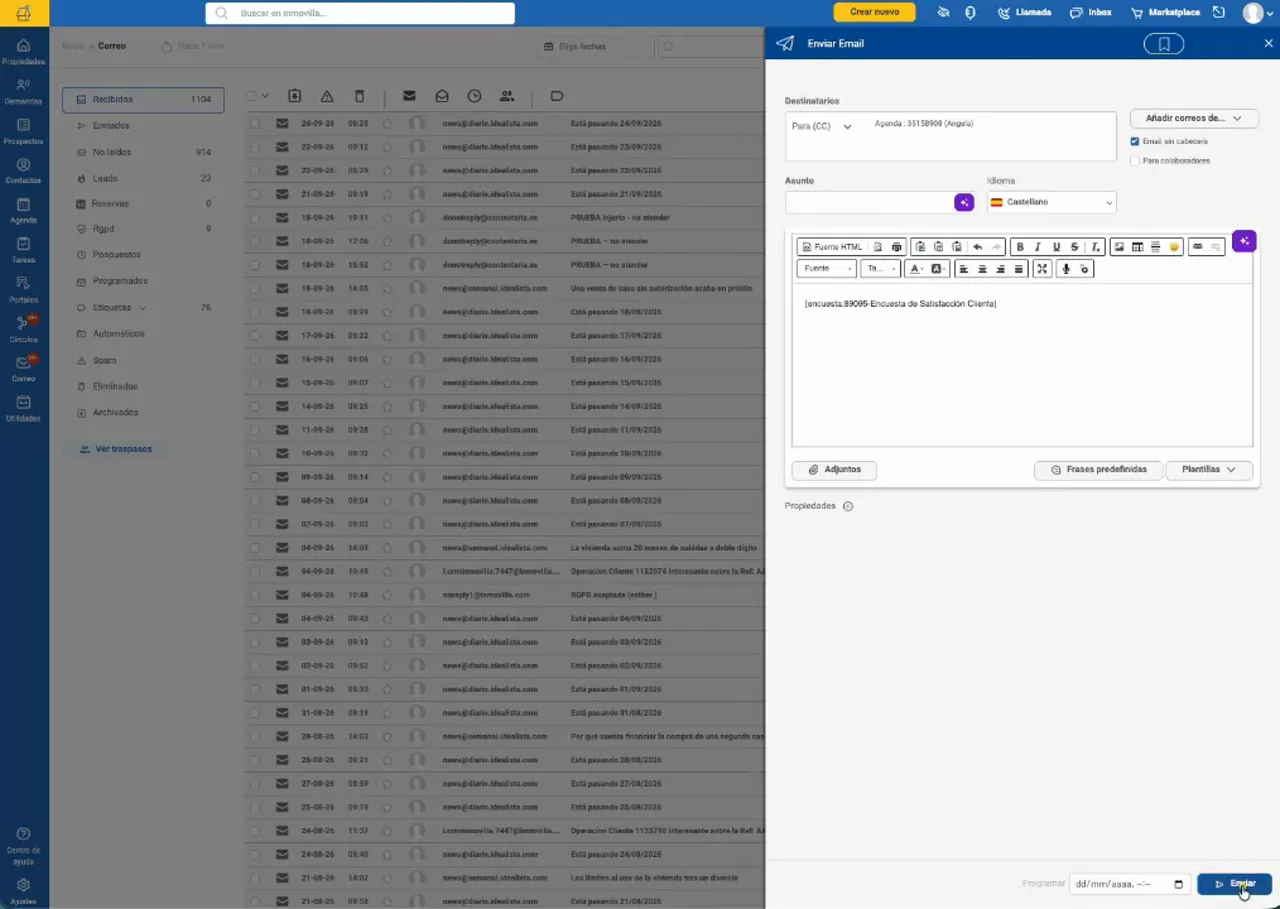Viewport: 1280px width, 909px height.
Task: Uncheck the Email sin cabecera checkbox
Action: click(x=1135, y=141)
